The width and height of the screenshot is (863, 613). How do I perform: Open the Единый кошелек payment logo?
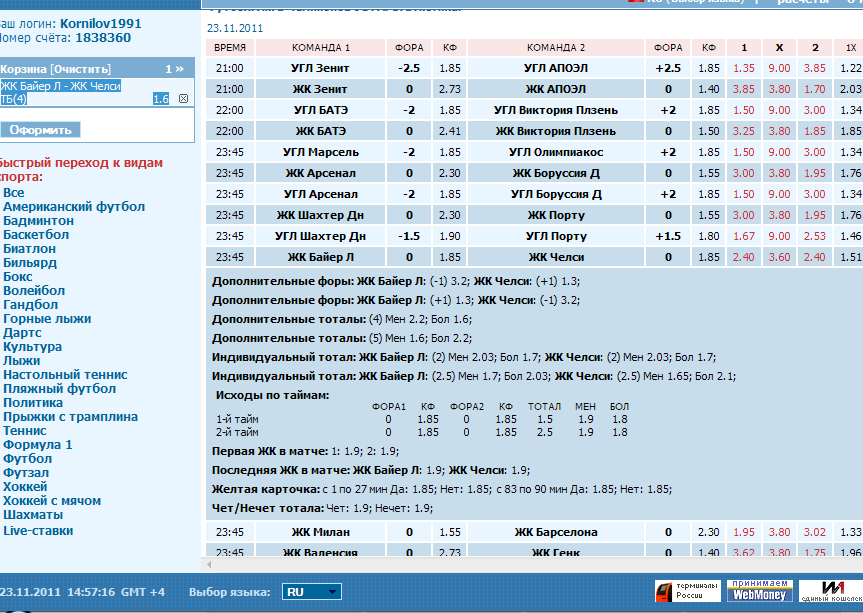tap(831, 591)
